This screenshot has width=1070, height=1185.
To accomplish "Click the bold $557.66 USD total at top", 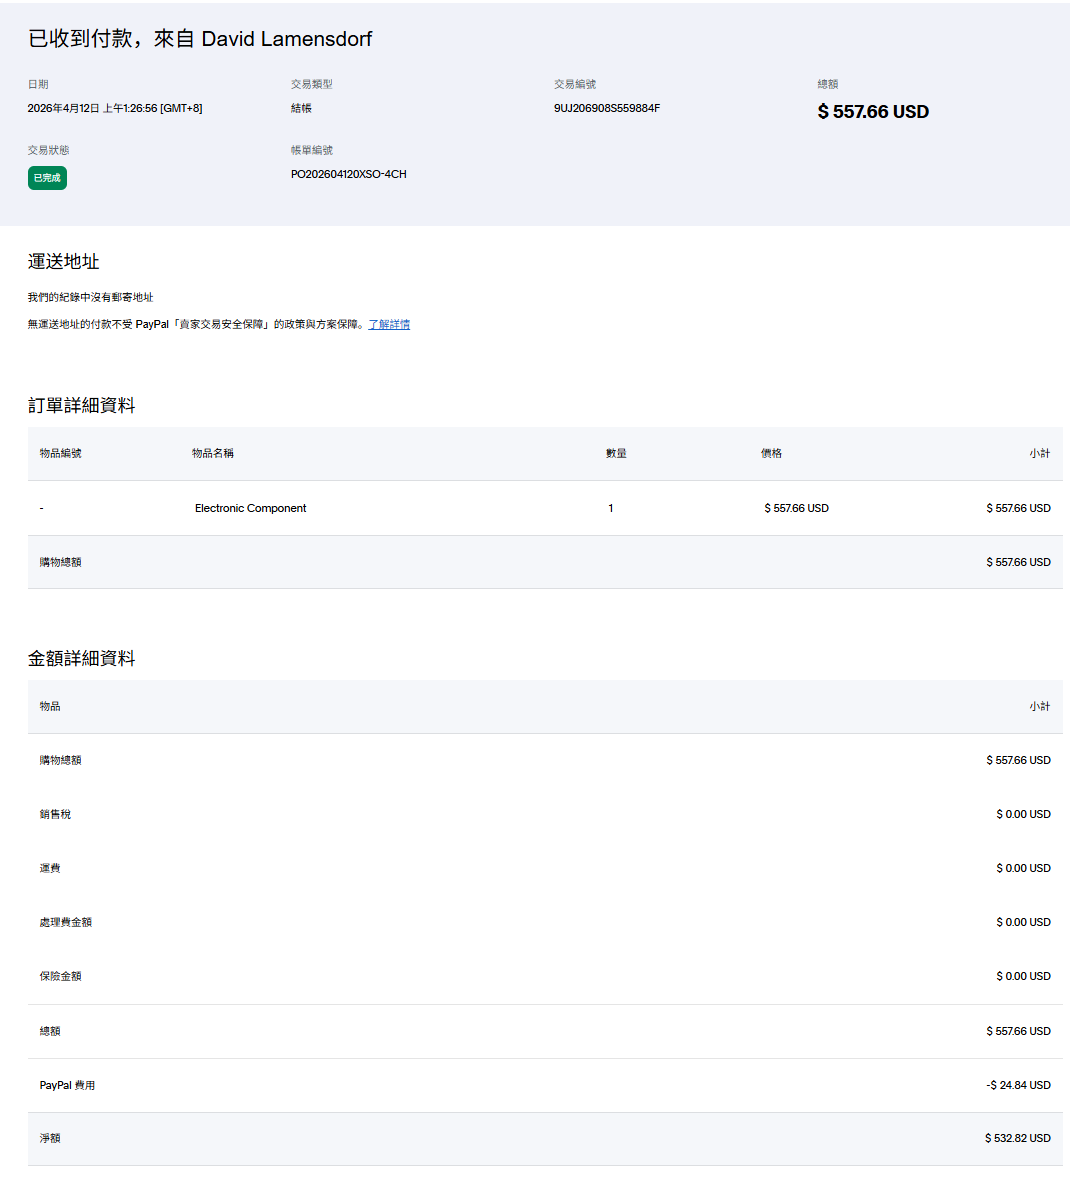I will click(872, 112).
